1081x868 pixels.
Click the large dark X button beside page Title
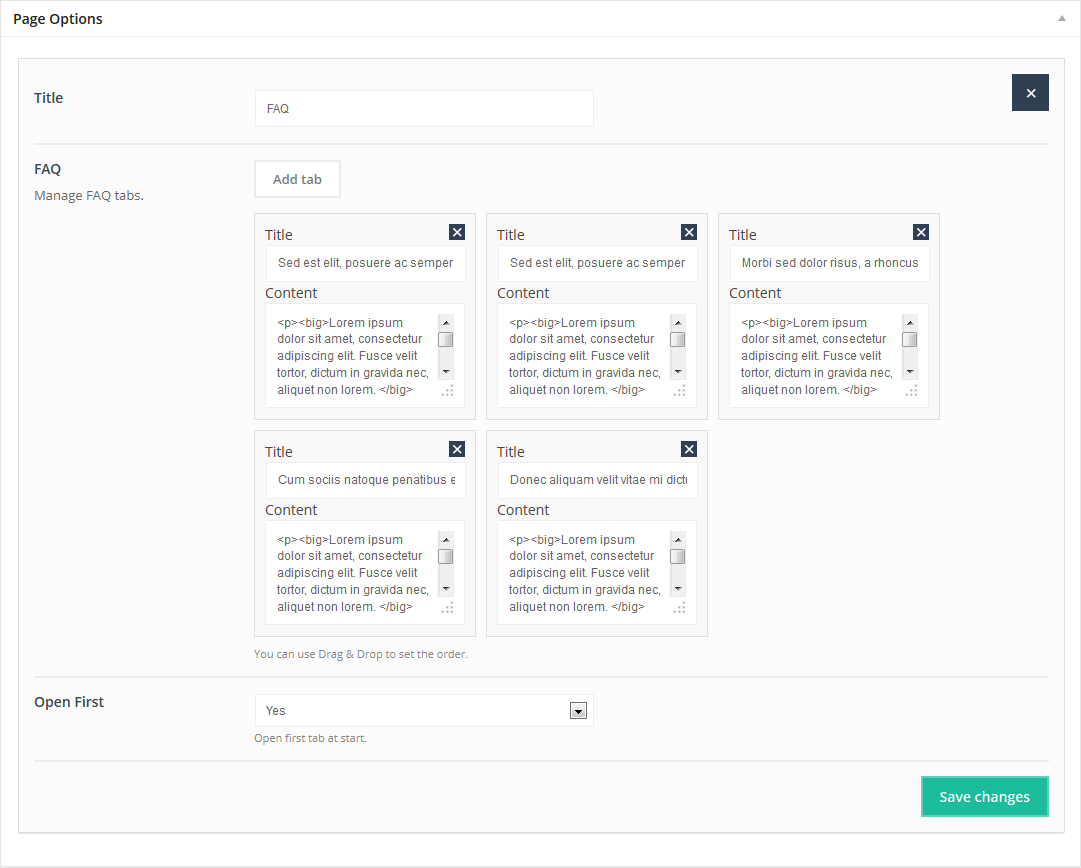pos(1030,93)
